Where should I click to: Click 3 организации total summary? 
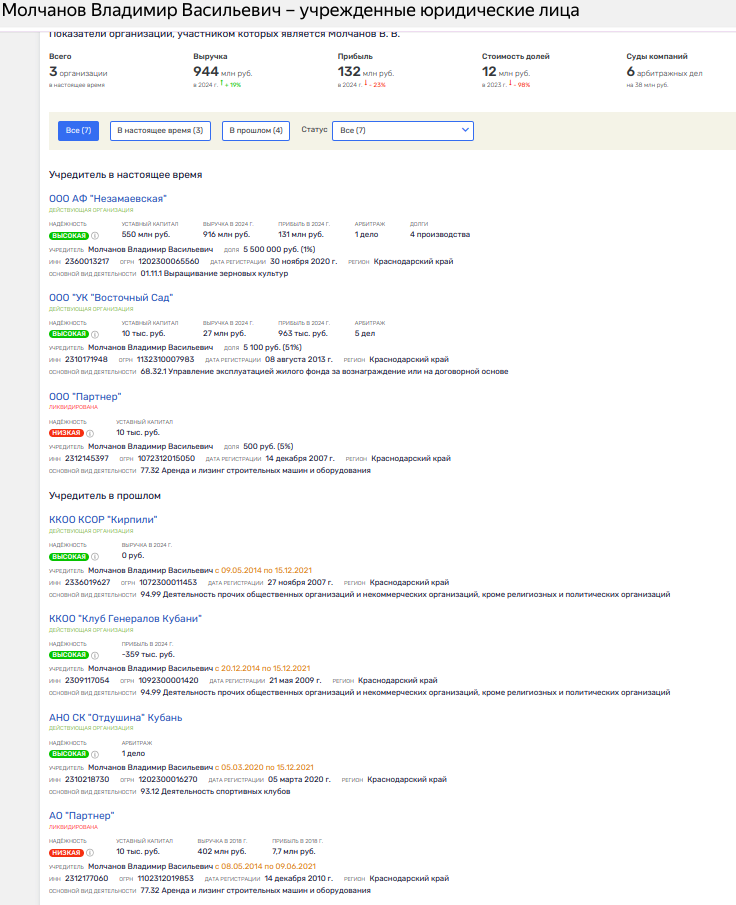click(78, 72)
